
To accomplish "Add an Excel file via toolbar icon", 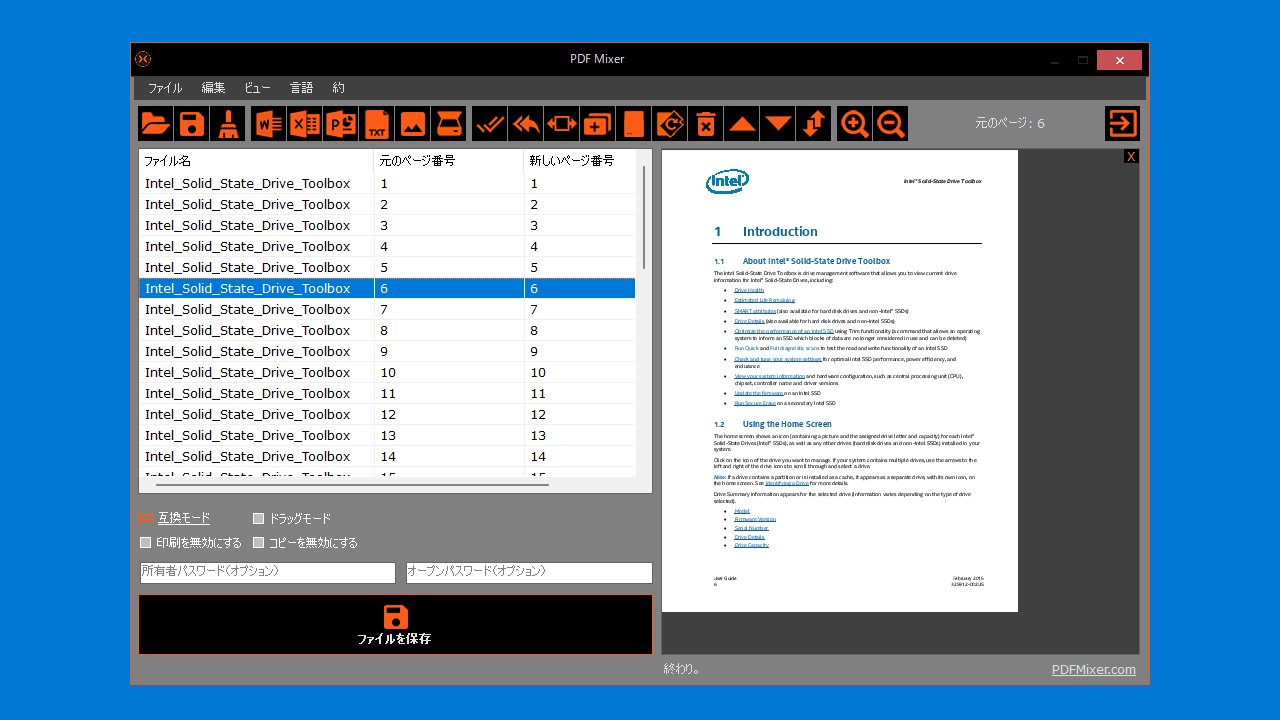I will pyautogui.click(x=304, y=124).
